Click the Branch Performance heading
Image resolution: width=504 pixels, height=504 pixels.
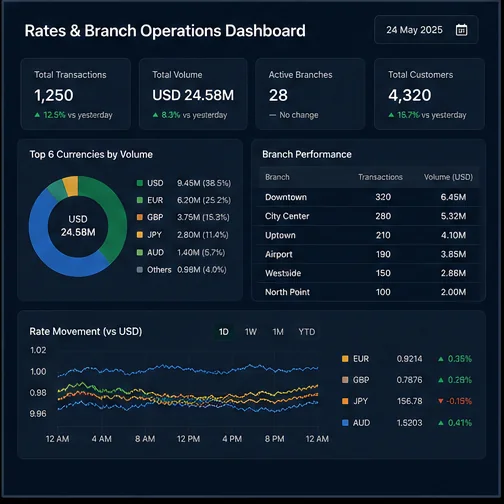click(x=307, y=154)
